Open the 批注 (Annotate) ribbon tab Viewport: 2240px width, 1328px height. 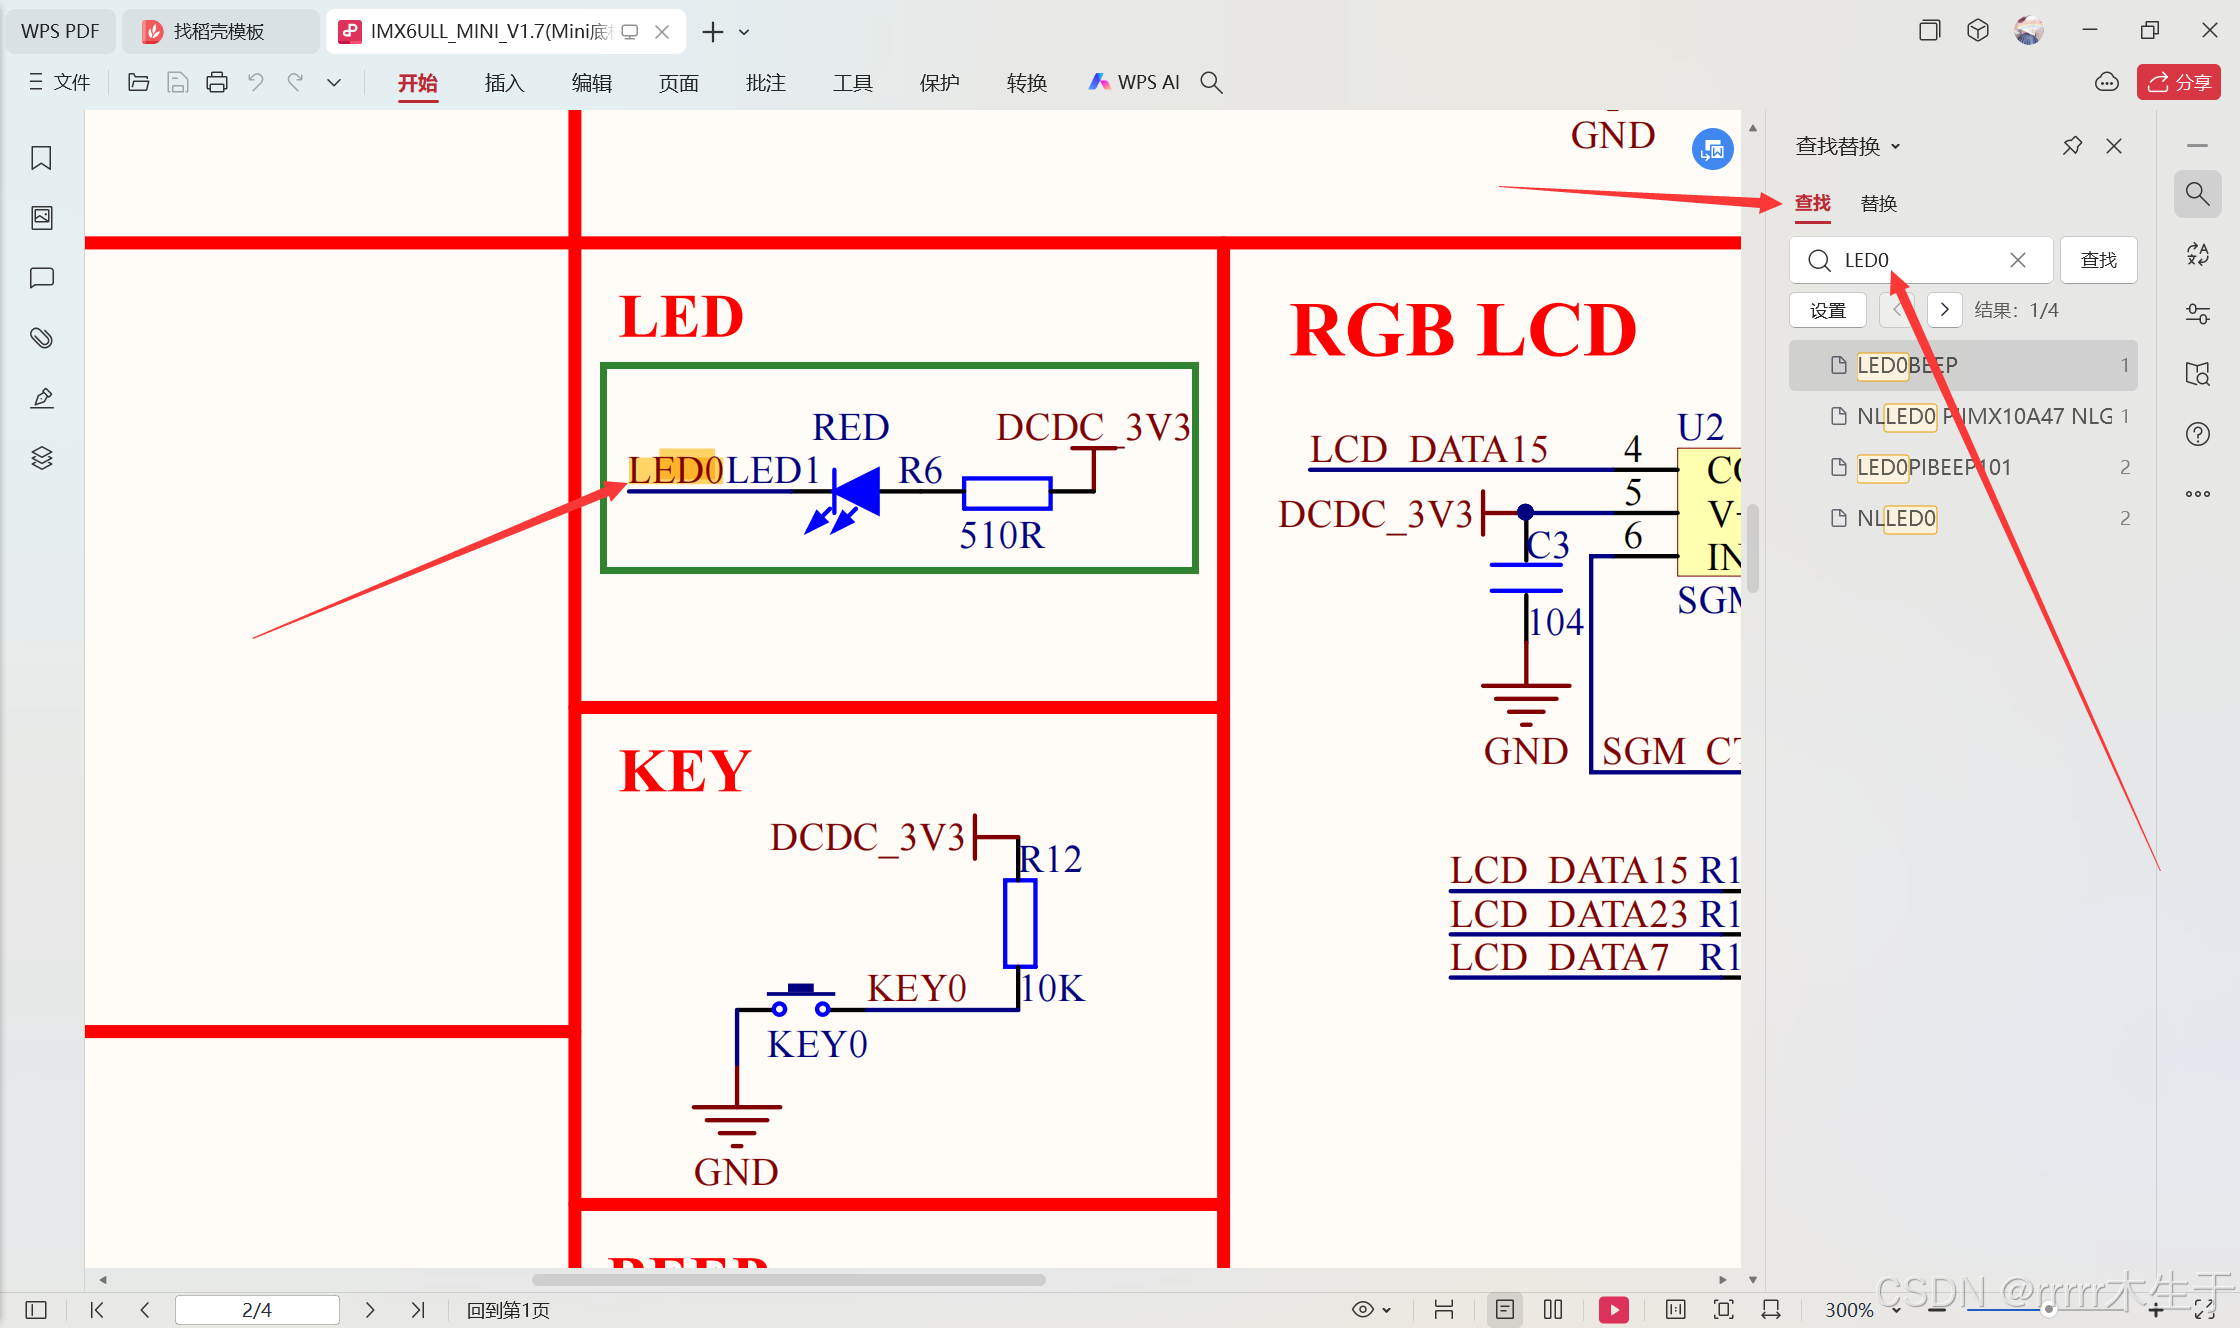click(x=765, y=83)
